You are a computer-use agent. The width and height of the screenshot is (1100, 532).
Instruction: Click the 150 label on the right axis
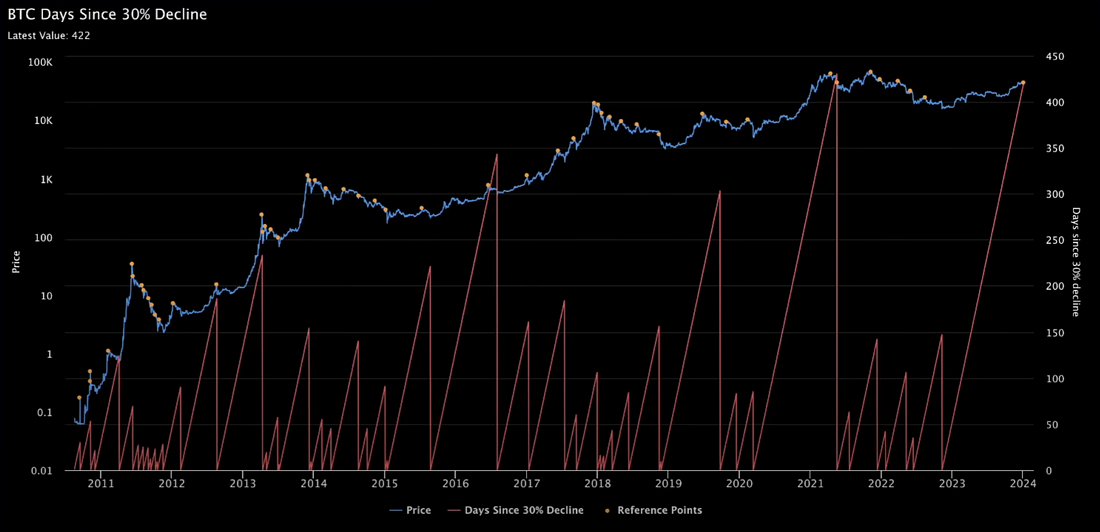pos(1054,333)
